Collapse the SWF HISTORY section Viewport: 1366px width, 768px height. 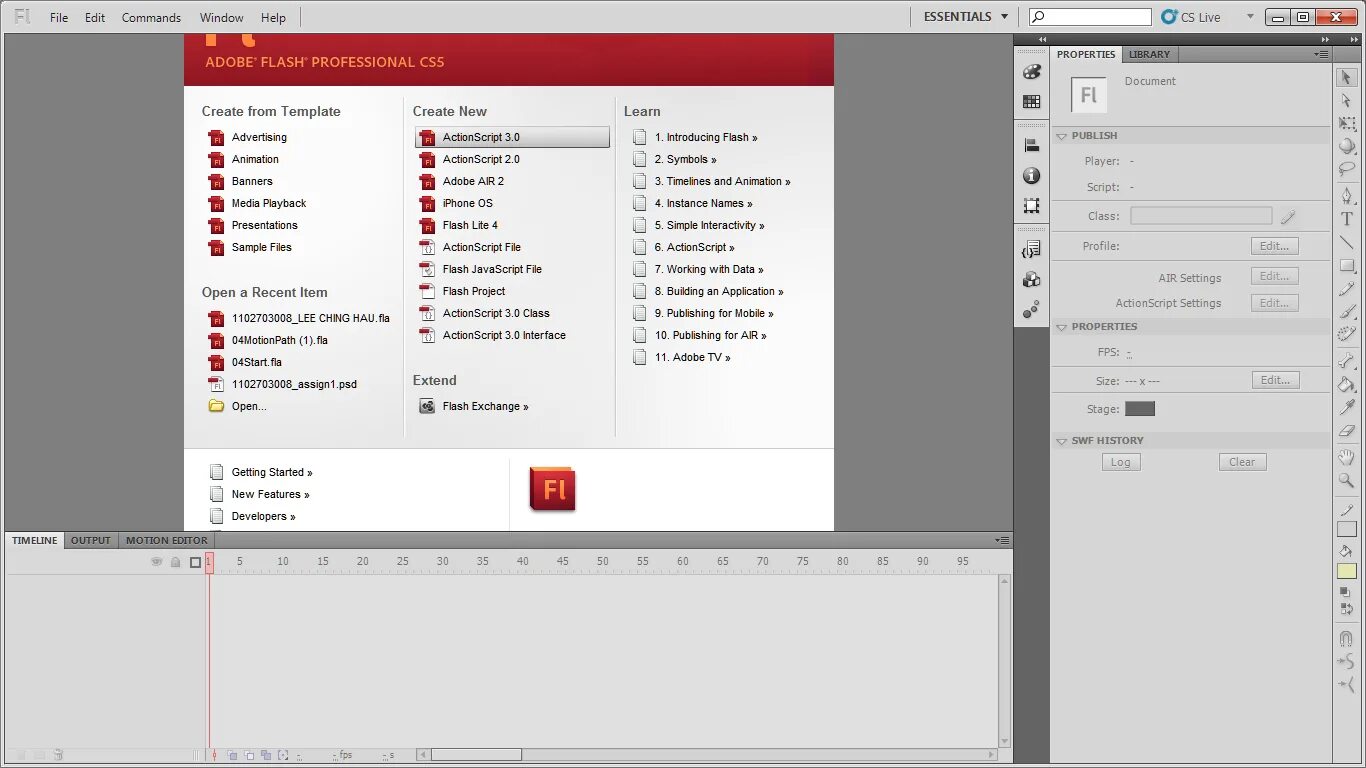[x=1062, y=441]
